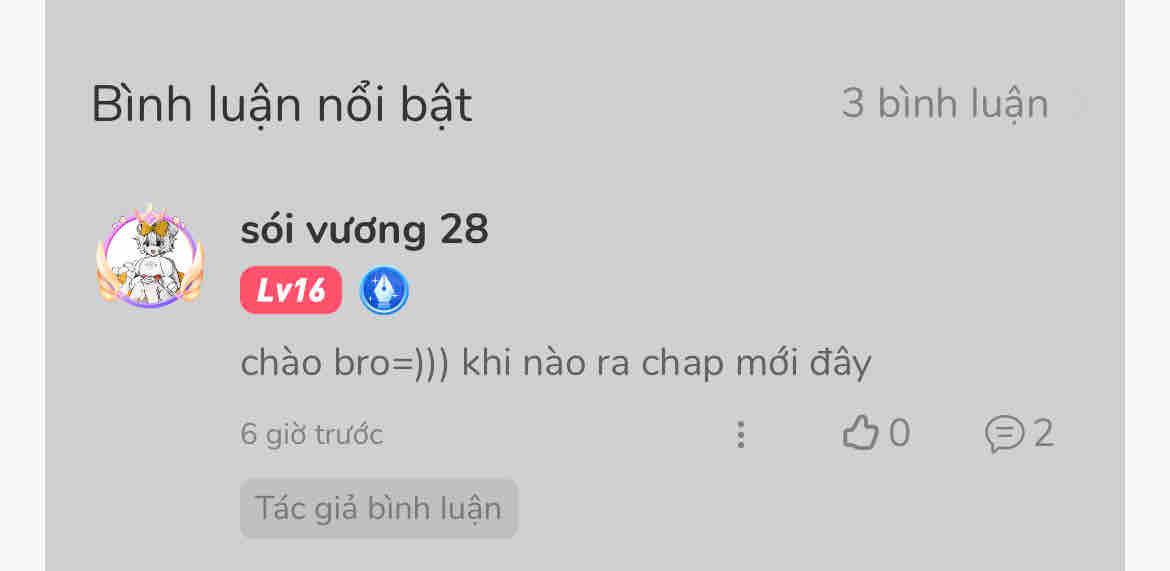
Task: Open replies via the speech bubble icon
Action: (x=1004, y=434)
